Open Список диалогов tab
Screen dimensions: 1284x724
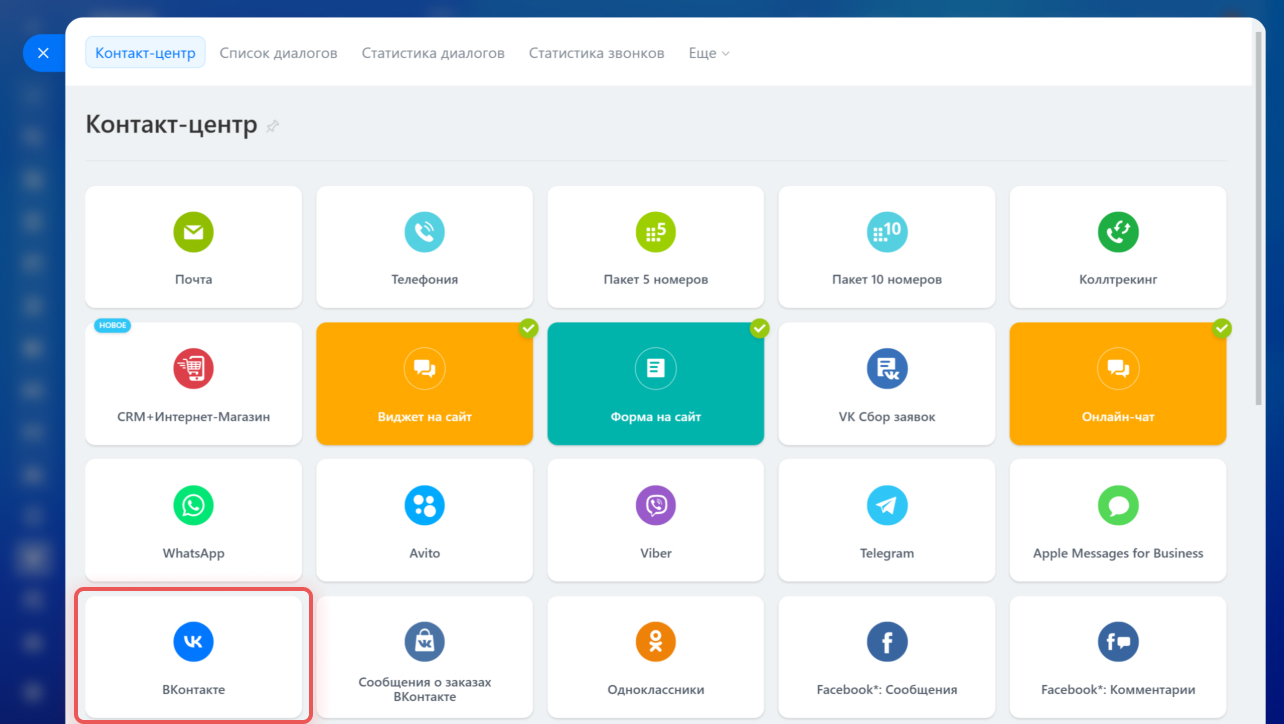coord(278,53)
